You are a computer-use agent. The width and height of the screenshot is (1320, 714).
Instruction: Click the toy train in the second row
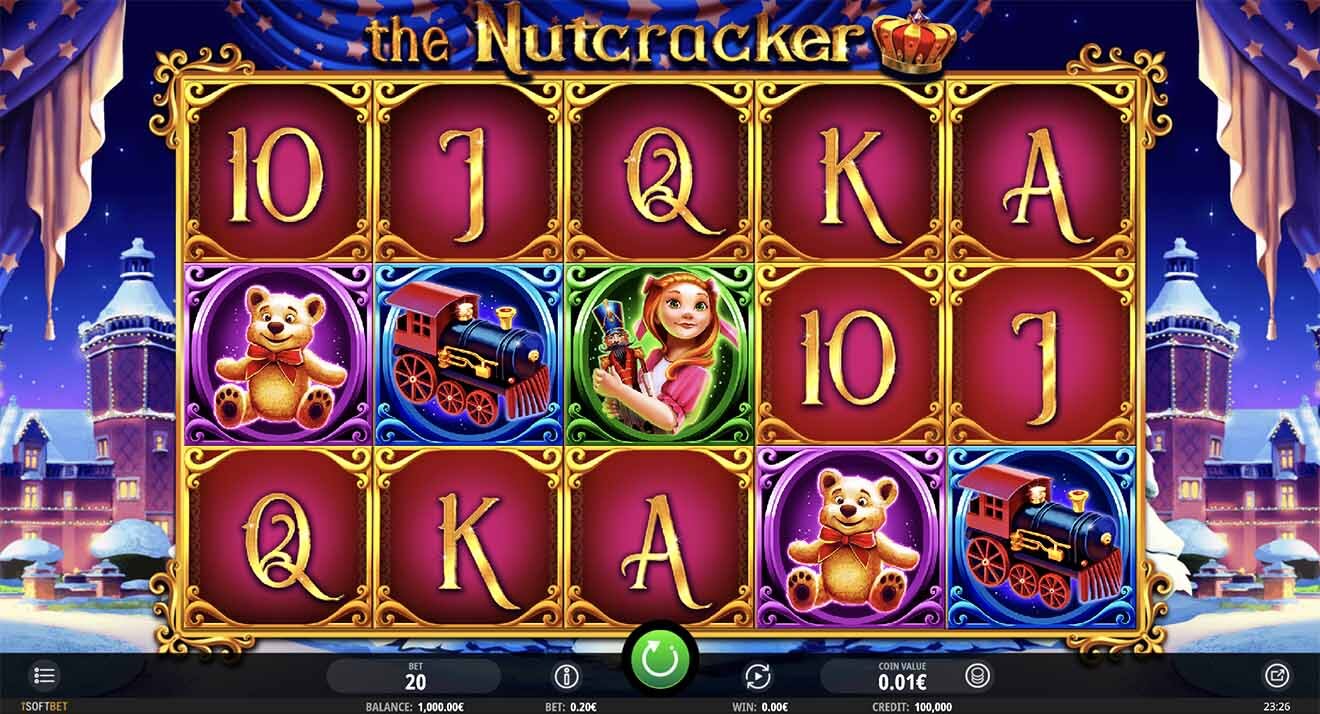468,355
